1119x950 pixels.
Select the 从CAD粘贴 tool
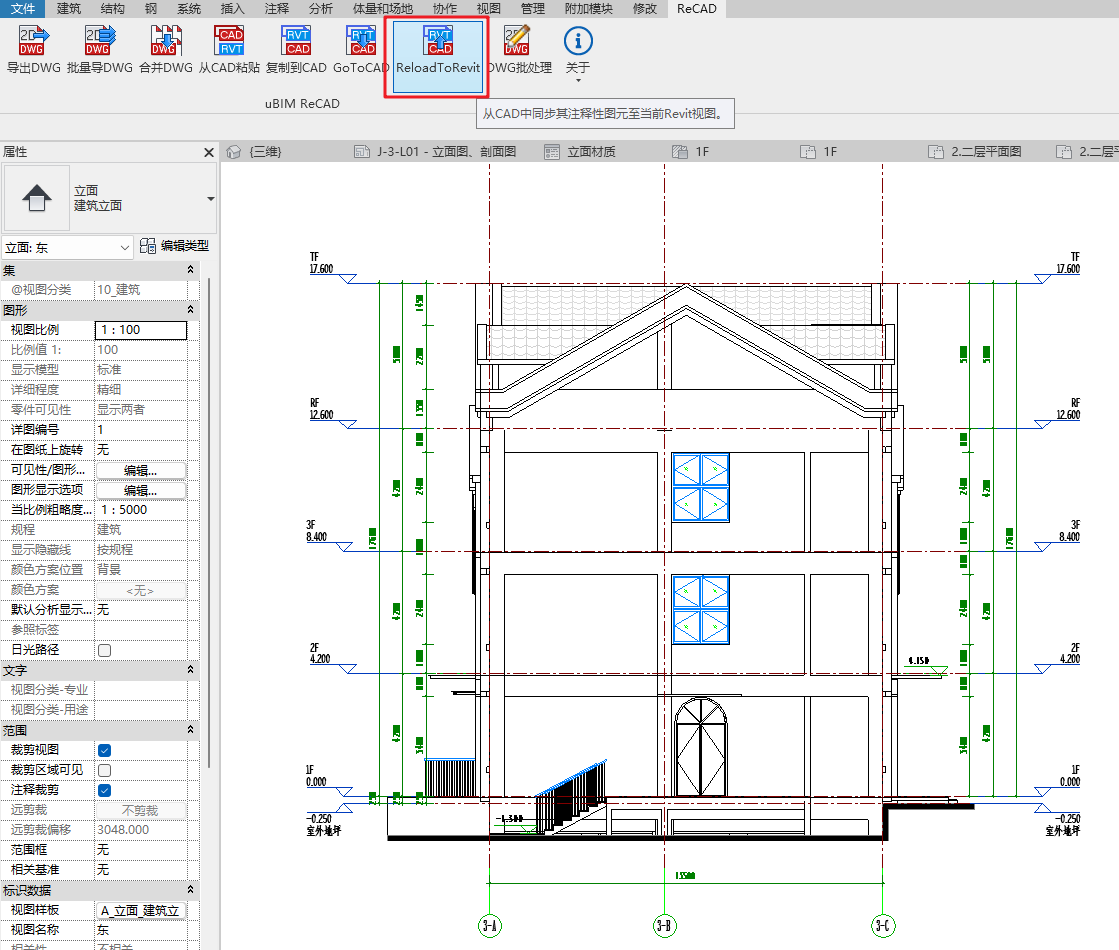(x=228, y=45)
